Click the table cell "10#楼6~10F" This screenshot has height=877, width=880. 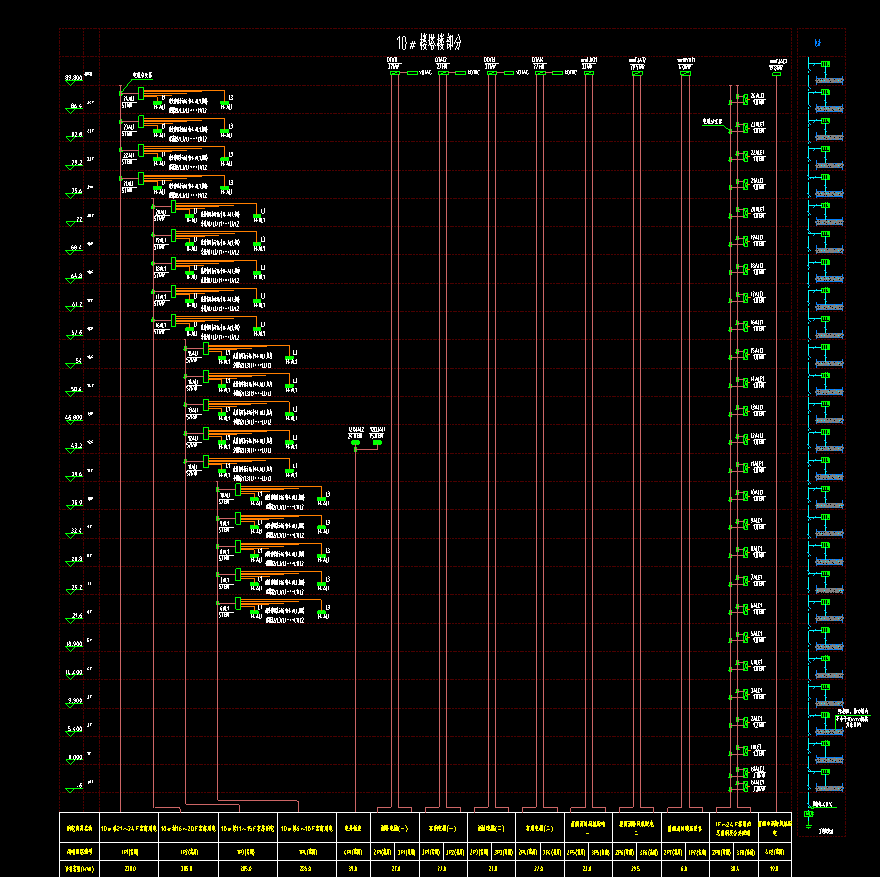point(307,828)
